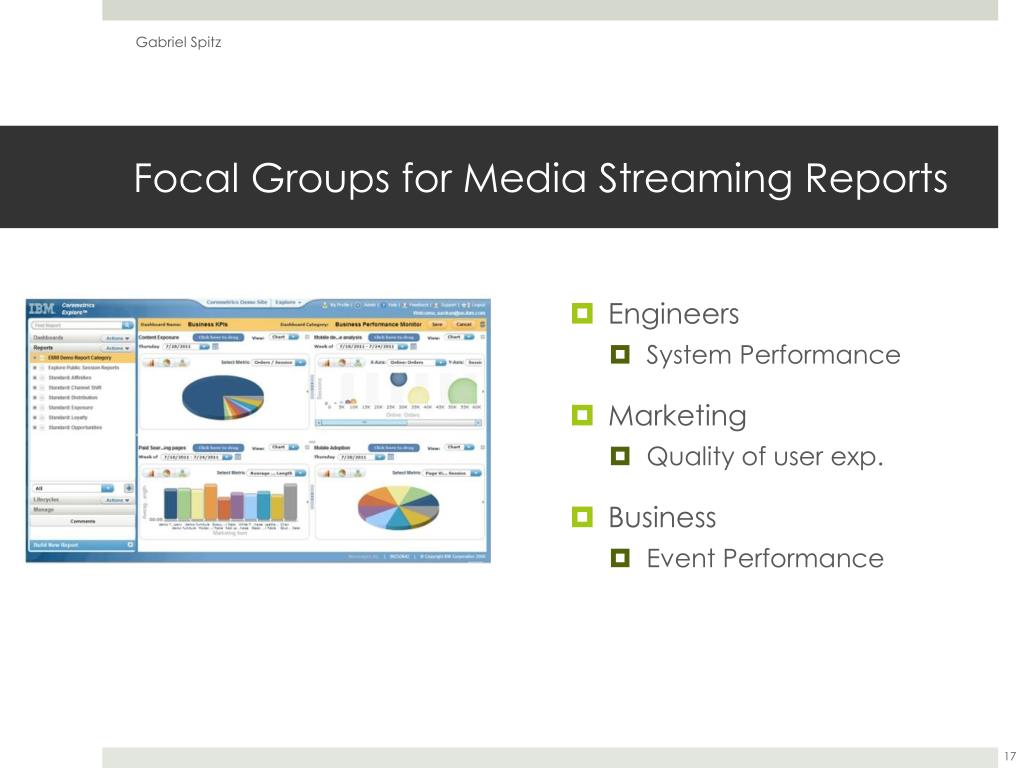Expand EBM Demo Report Category folder
The image size is (1024, 768).
point(35,358)
